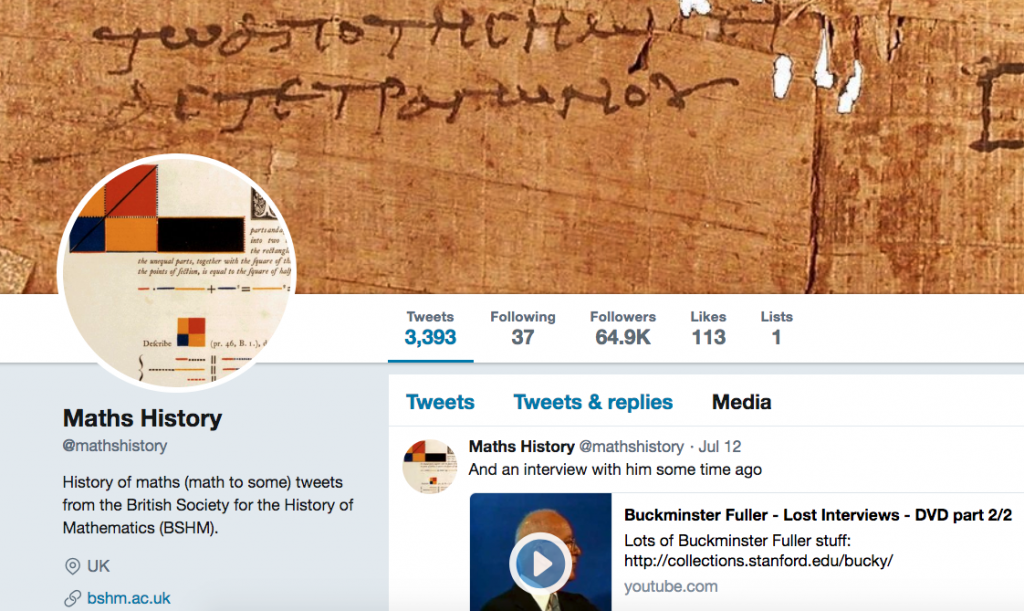Switch to Tweets & replies tab

tap(593, 402)
